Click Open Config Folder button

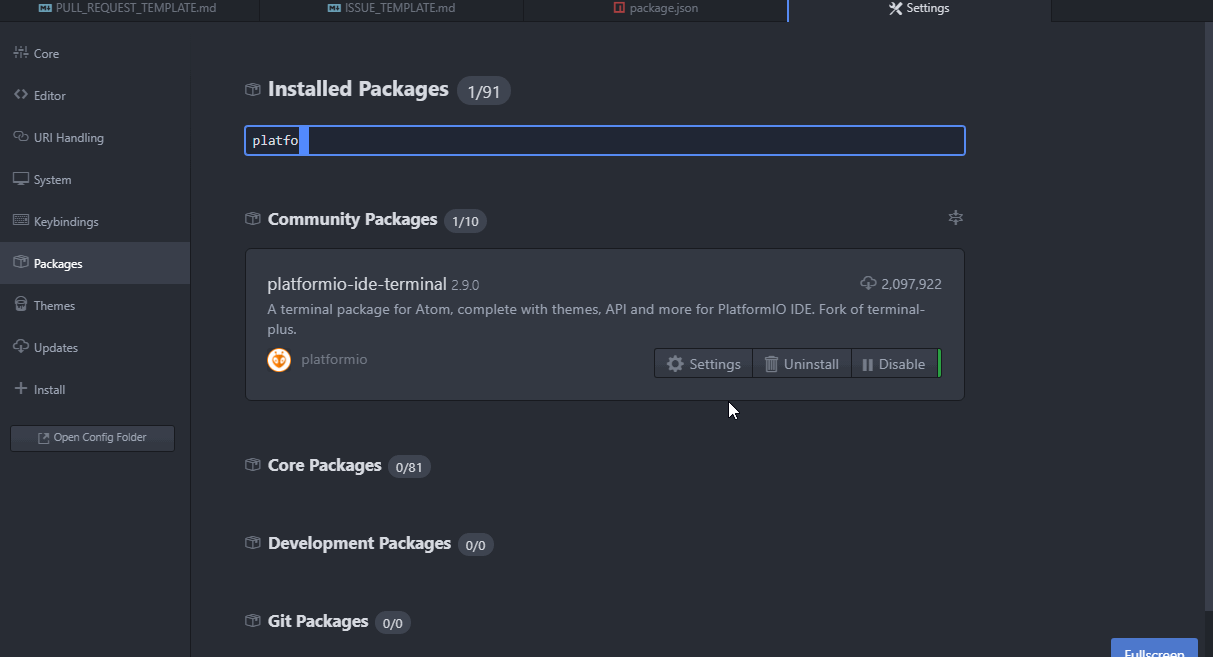(92, 438)
